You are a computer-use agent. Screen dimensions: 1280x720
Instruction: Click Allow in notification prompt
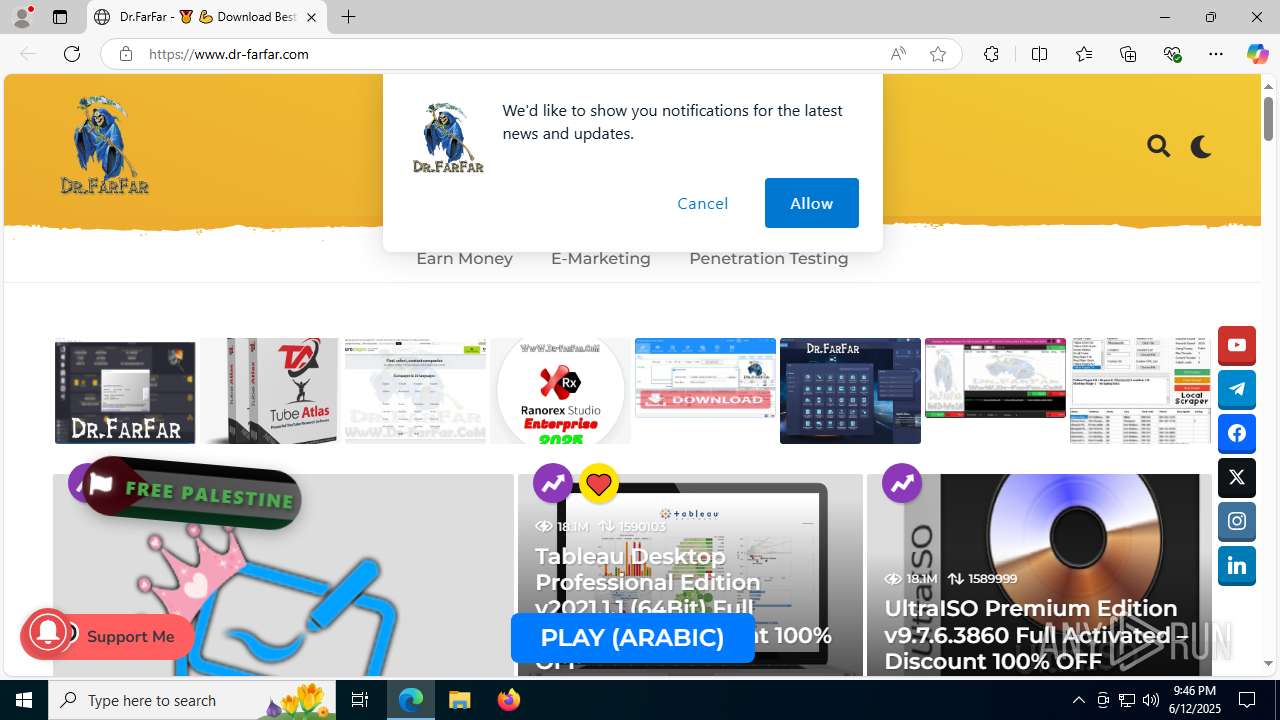811,203
